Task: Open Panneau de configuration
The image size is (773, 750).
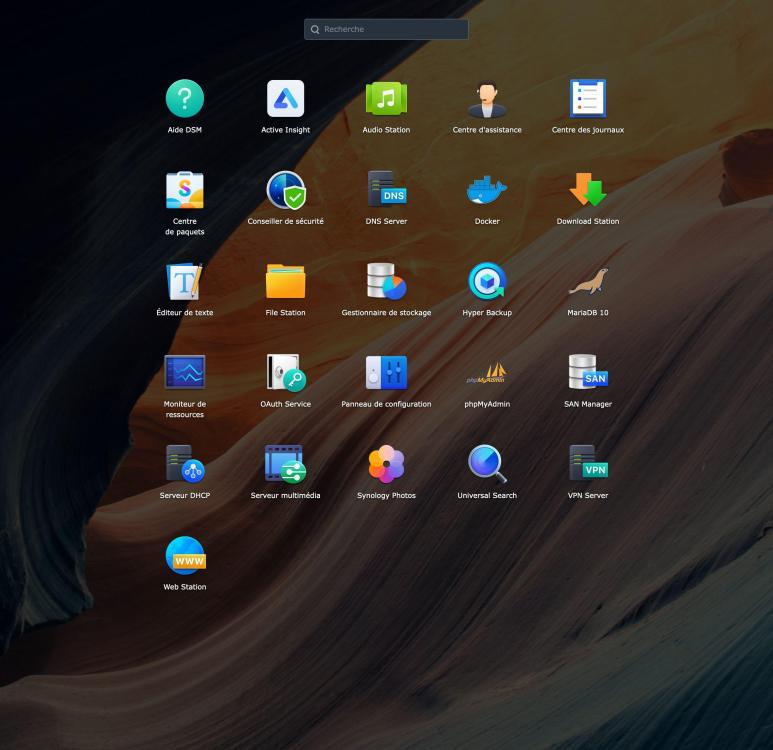Action: [x=386, y=373]
